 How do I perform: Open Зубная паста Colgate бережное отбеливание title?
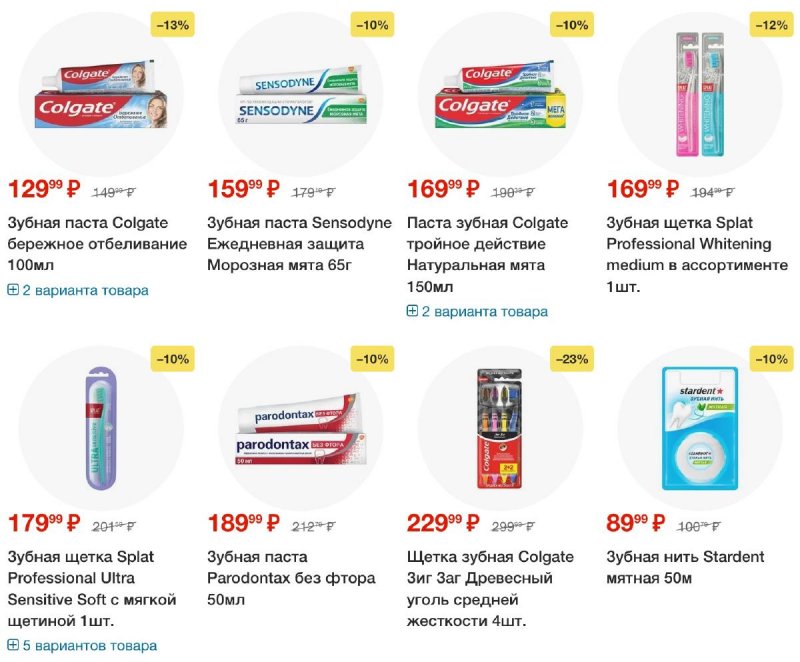pos(97,244)
